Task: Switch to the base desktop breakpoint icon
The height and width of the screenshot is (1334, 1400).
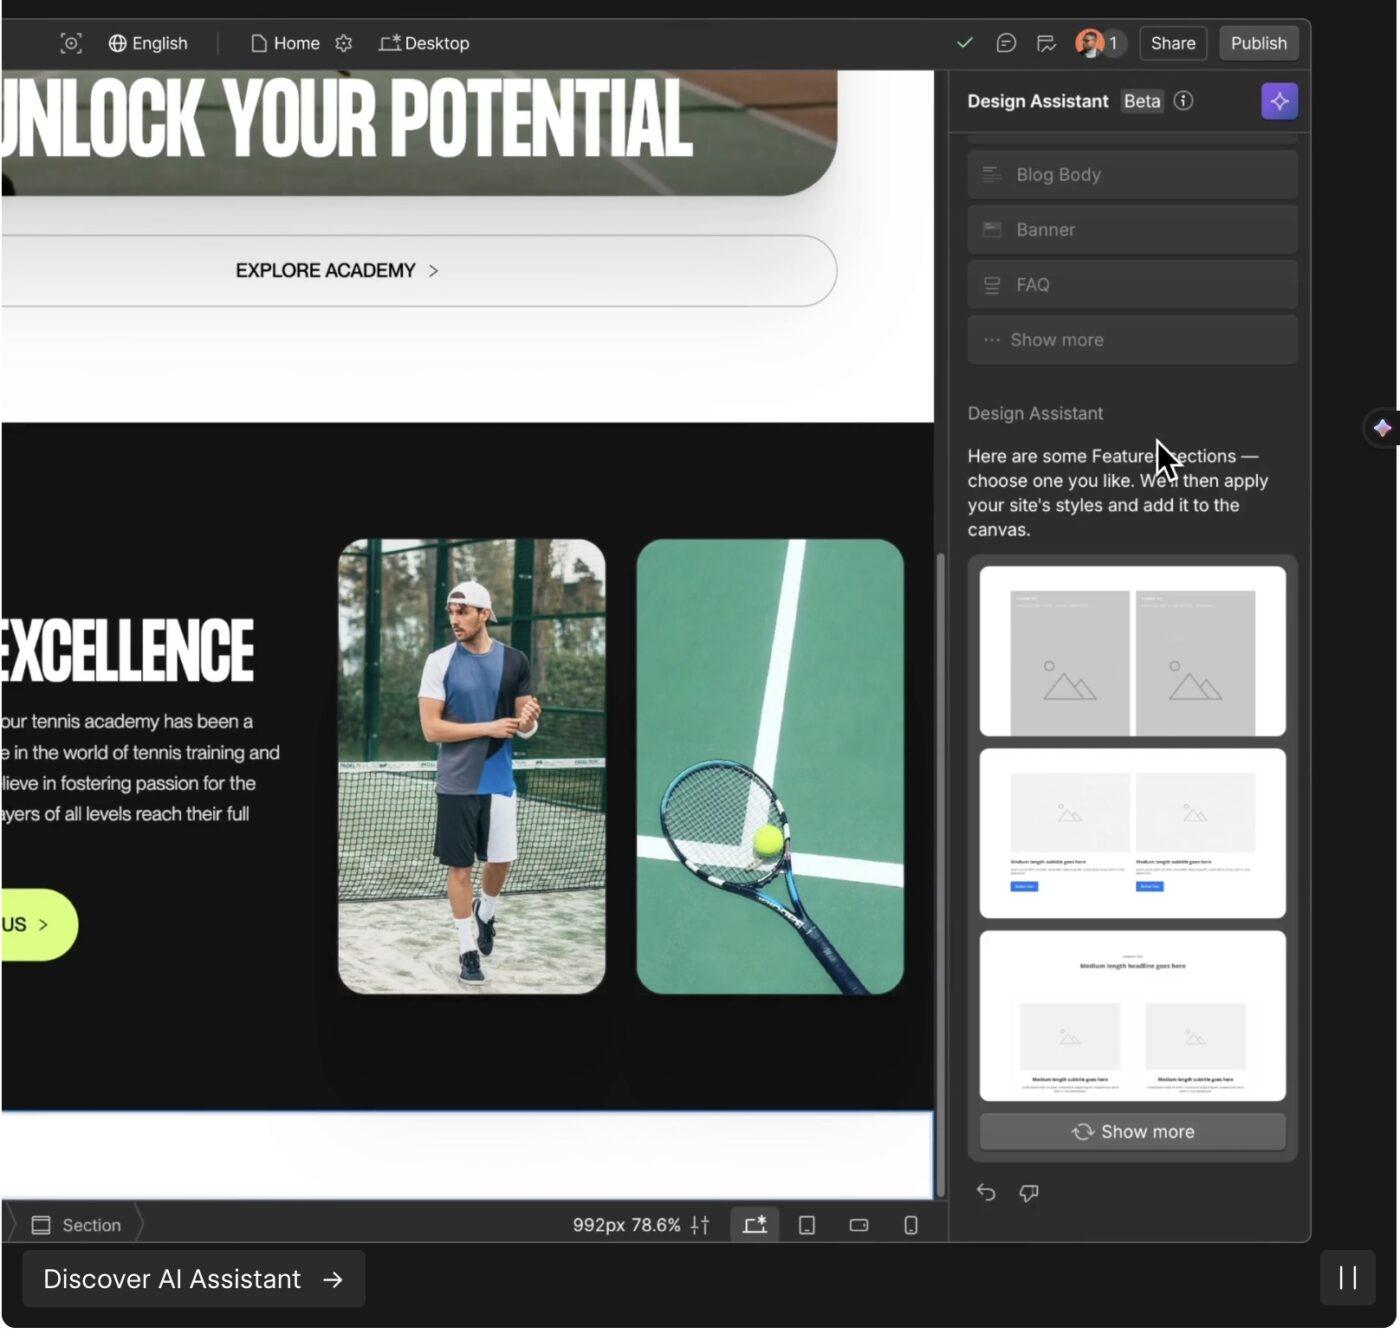Action: point(755,1225)
